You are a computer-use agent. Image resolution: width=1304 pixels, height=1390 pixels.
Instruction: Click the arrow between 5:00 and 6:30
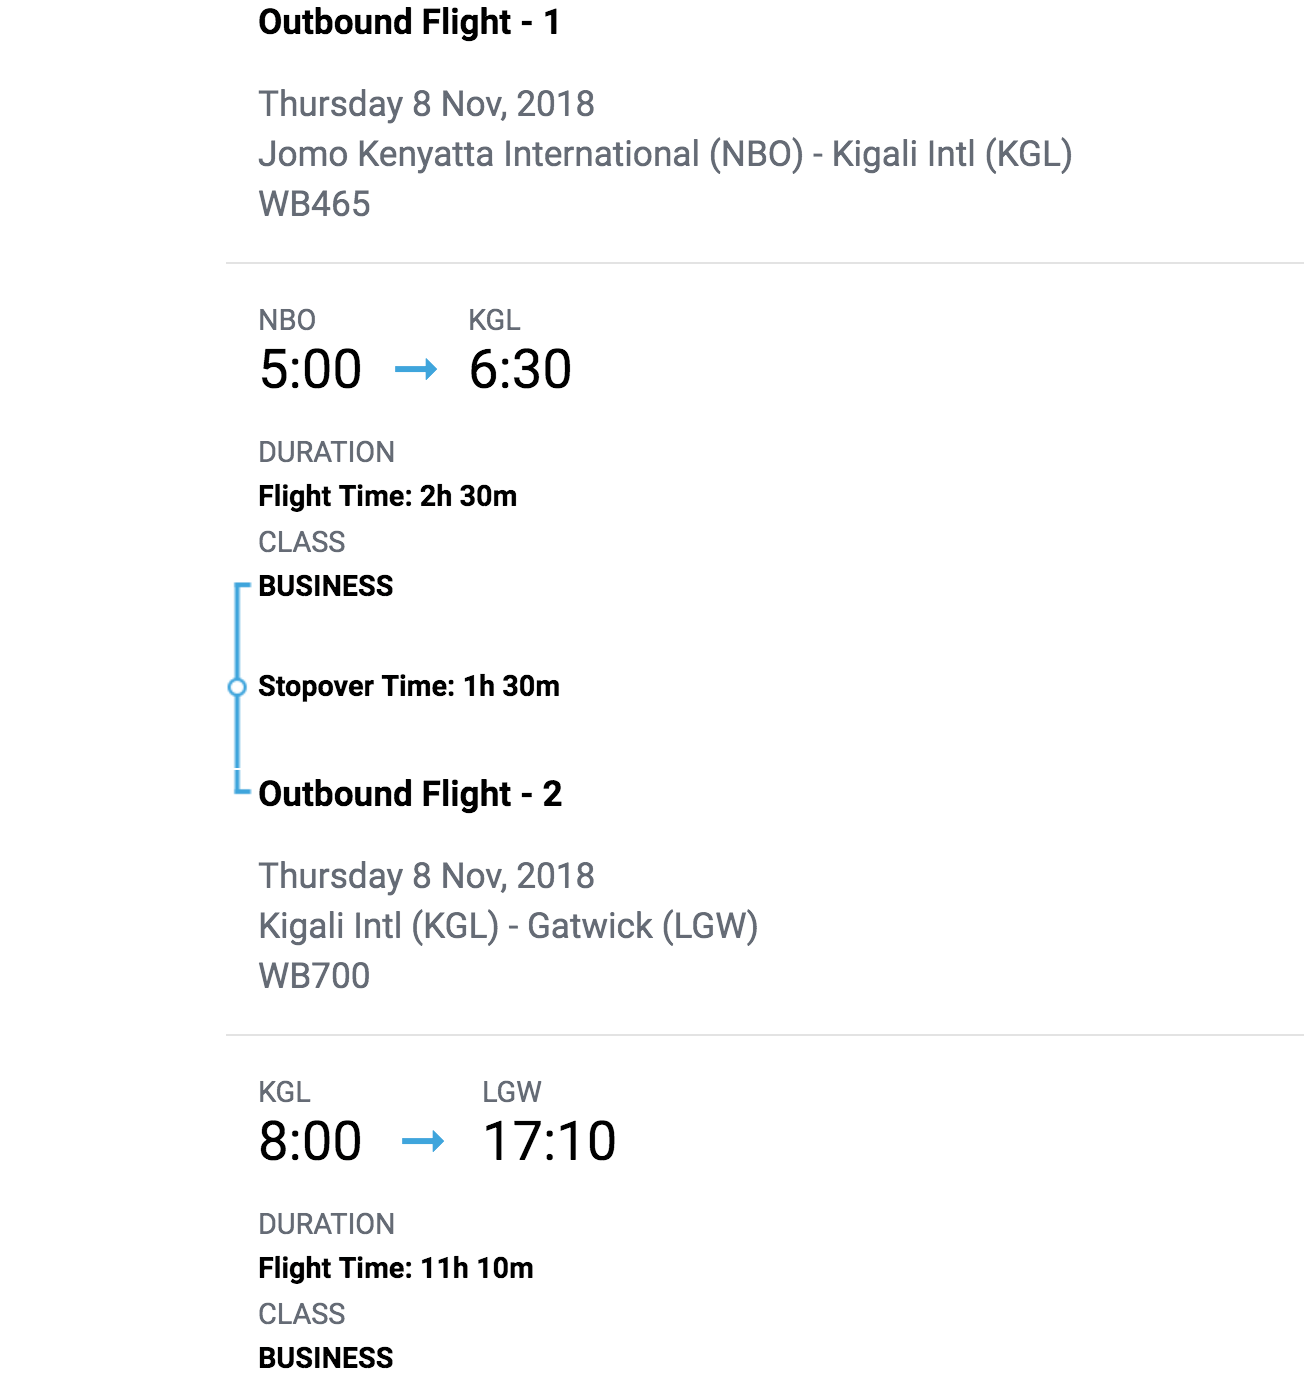[x=416, y=370]
